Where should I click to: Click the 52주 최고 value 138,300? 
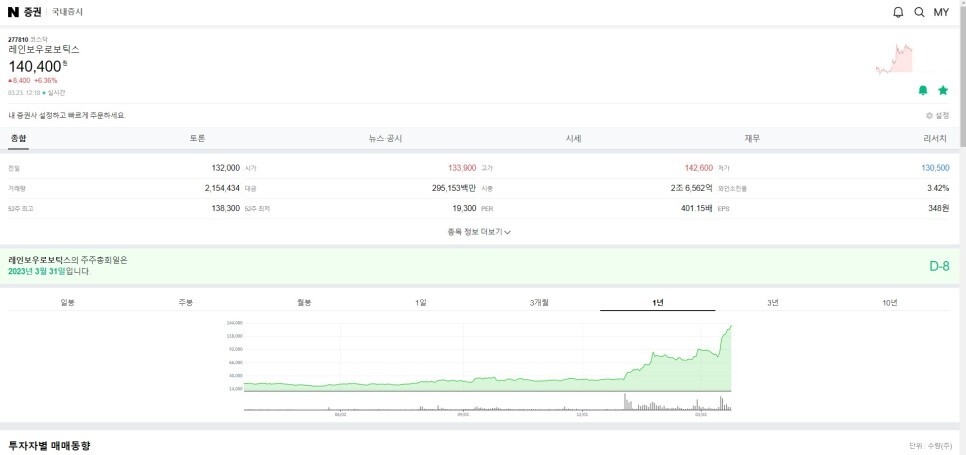[225, 208]
